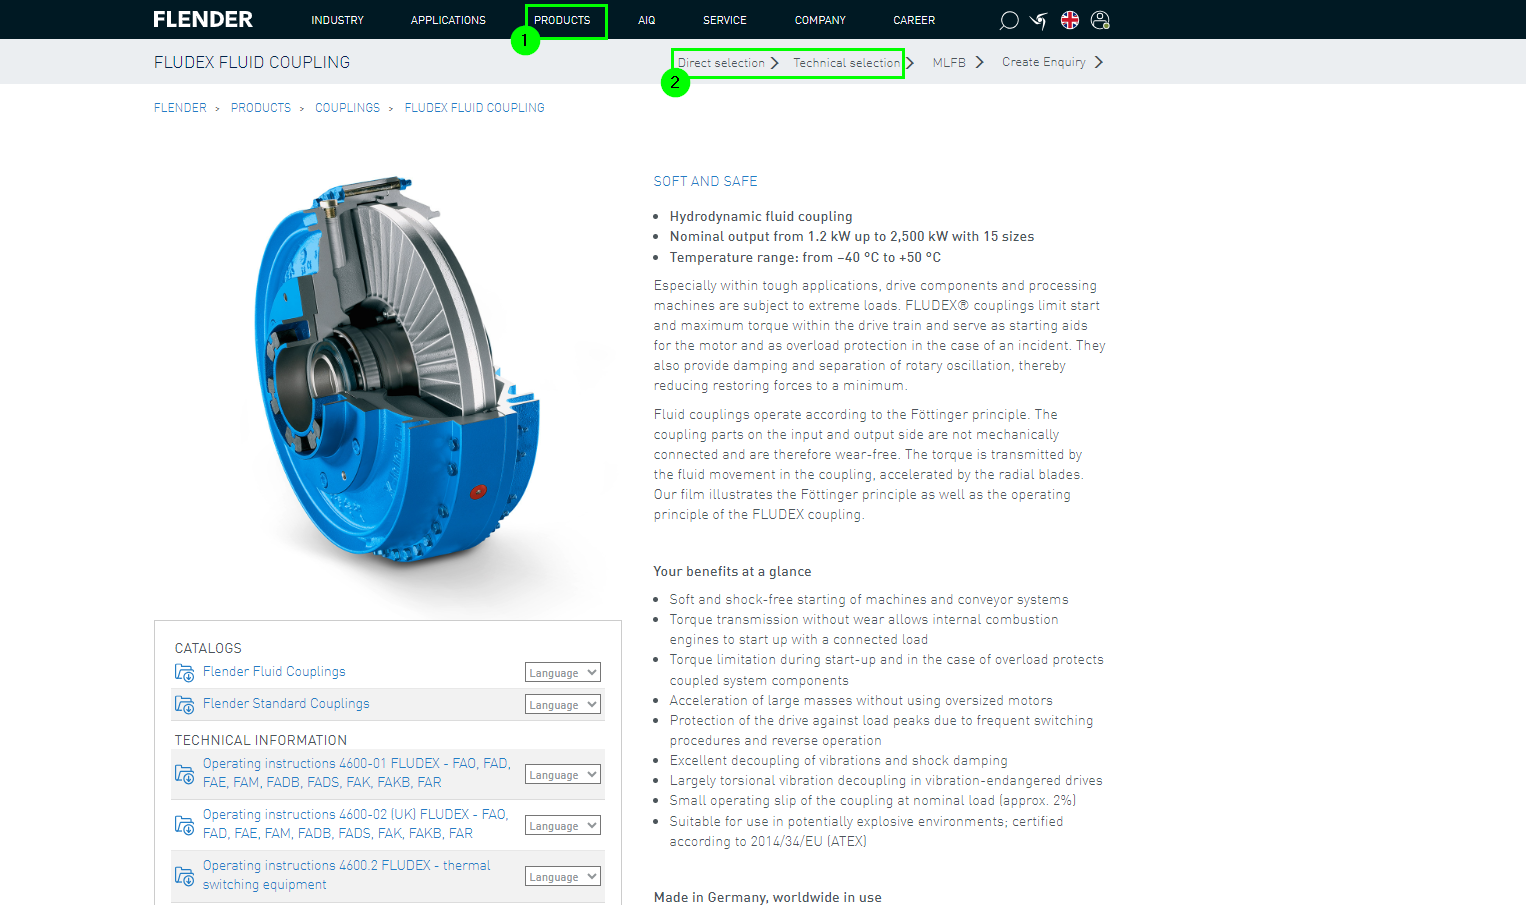
Task: Open Flender Standard Couplings catalog
Action: point(286,704)
